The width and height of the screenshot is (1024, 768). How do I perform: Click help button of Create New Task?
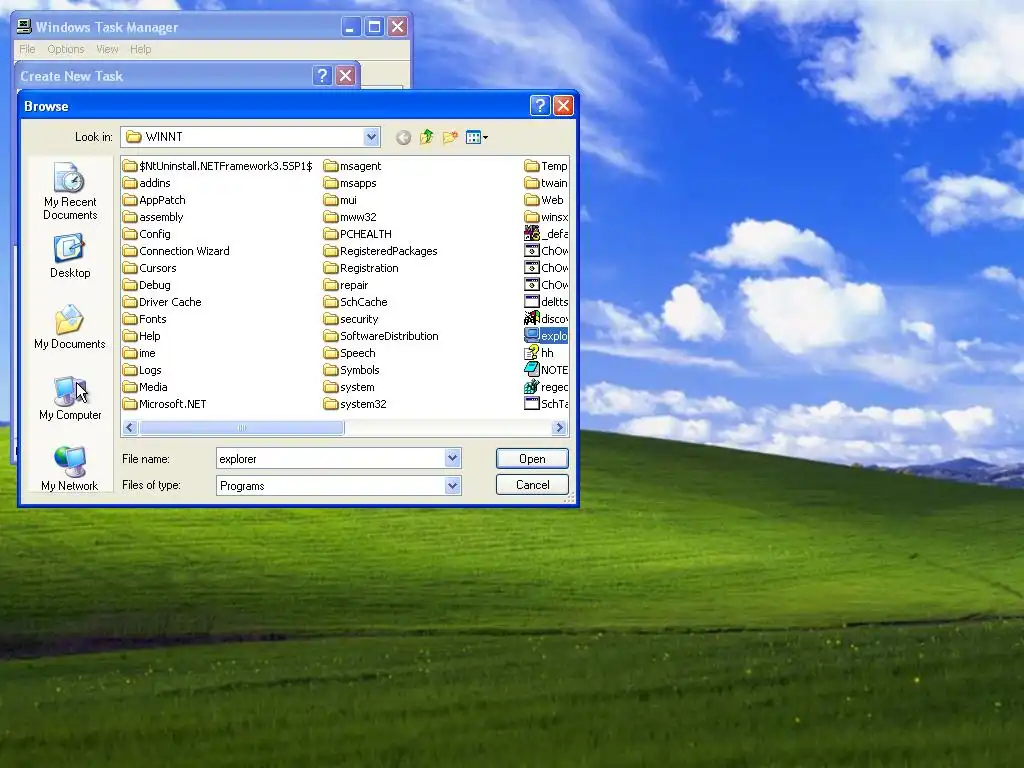[x=321, y=76]
